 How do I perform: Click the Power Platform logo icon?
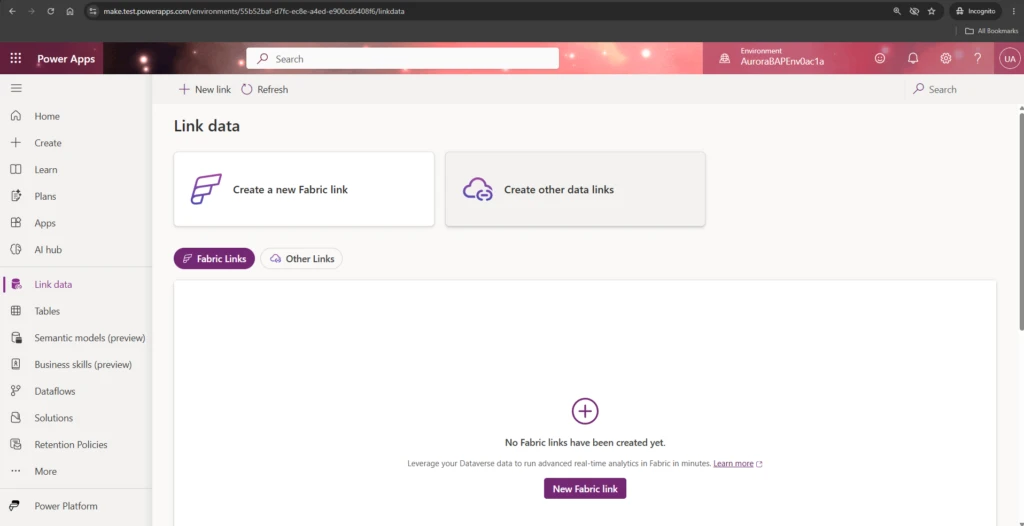[x=14, y=506]
